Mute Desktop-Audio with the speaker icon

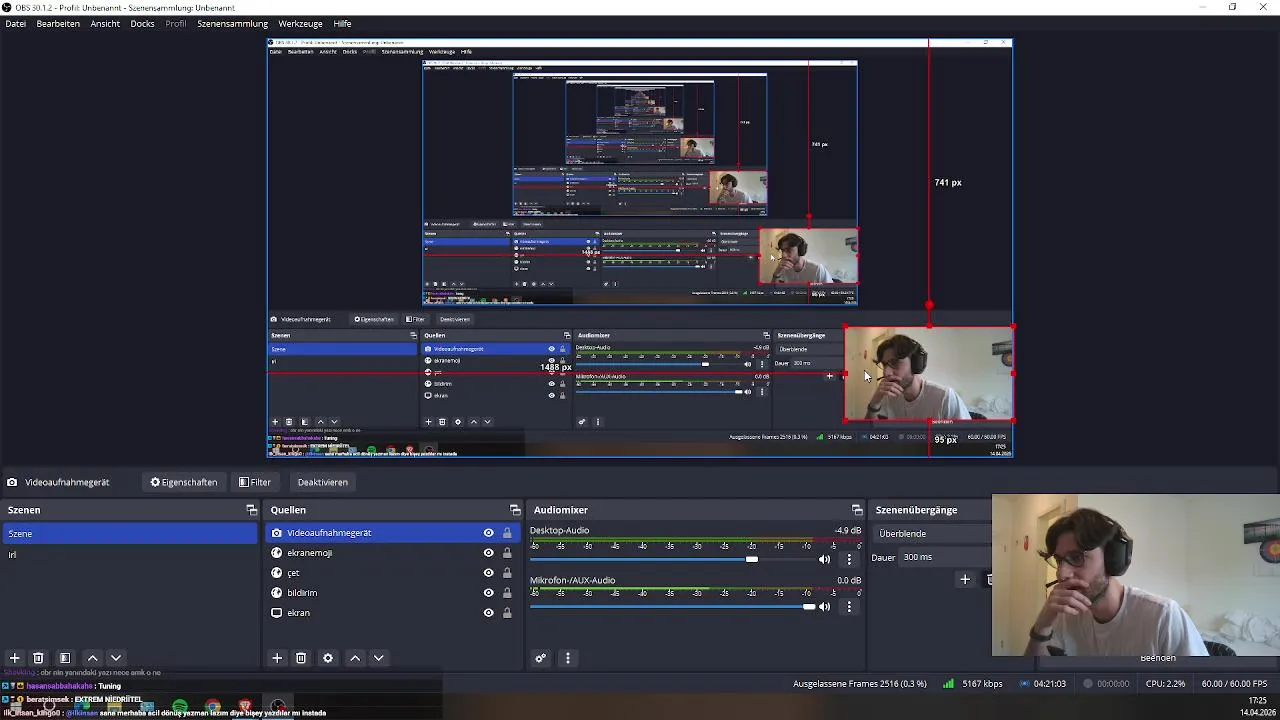tap(825, 559)
